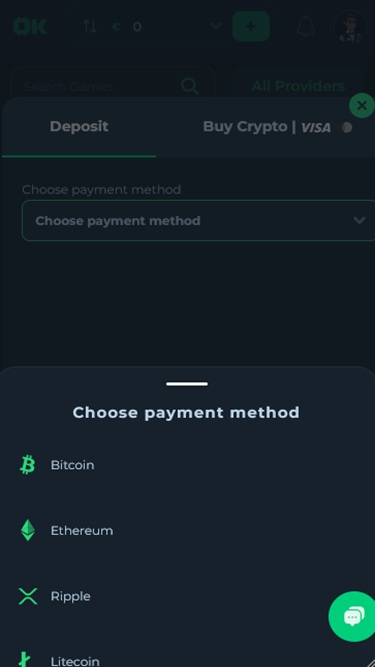Select the Litecoin icon
This screenshot has width=375, height=667.
click(x=26, y=659)
